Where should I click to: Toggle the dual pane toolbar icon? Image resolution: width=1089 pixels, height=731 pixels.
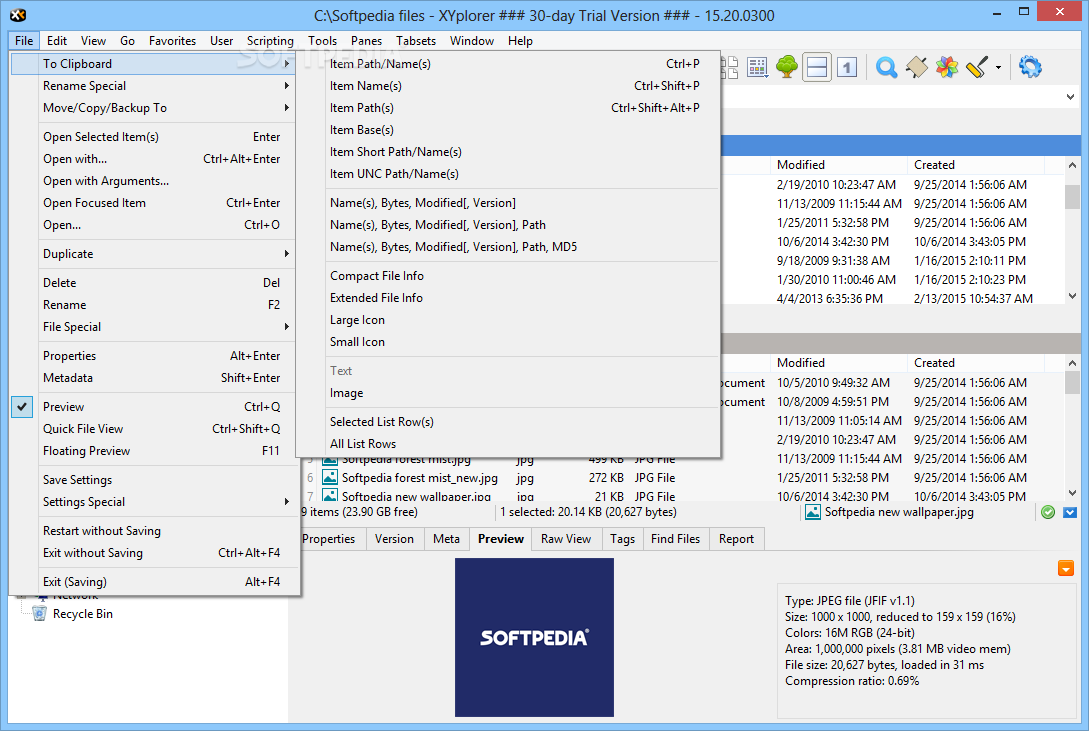click(817, 67)
